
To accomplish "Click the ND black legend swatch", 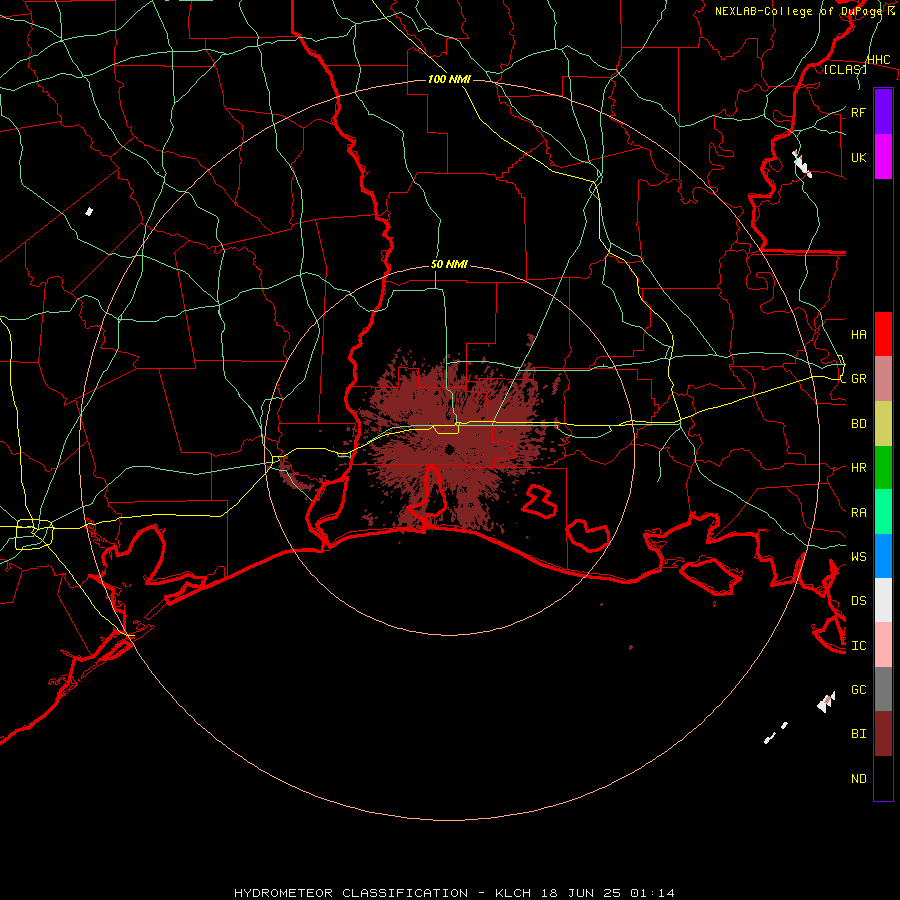I will 883,778.
